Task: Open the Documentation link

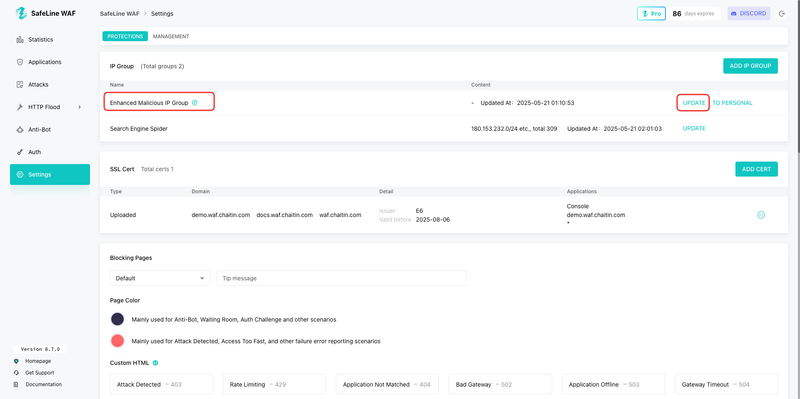Action: [44, 384]
